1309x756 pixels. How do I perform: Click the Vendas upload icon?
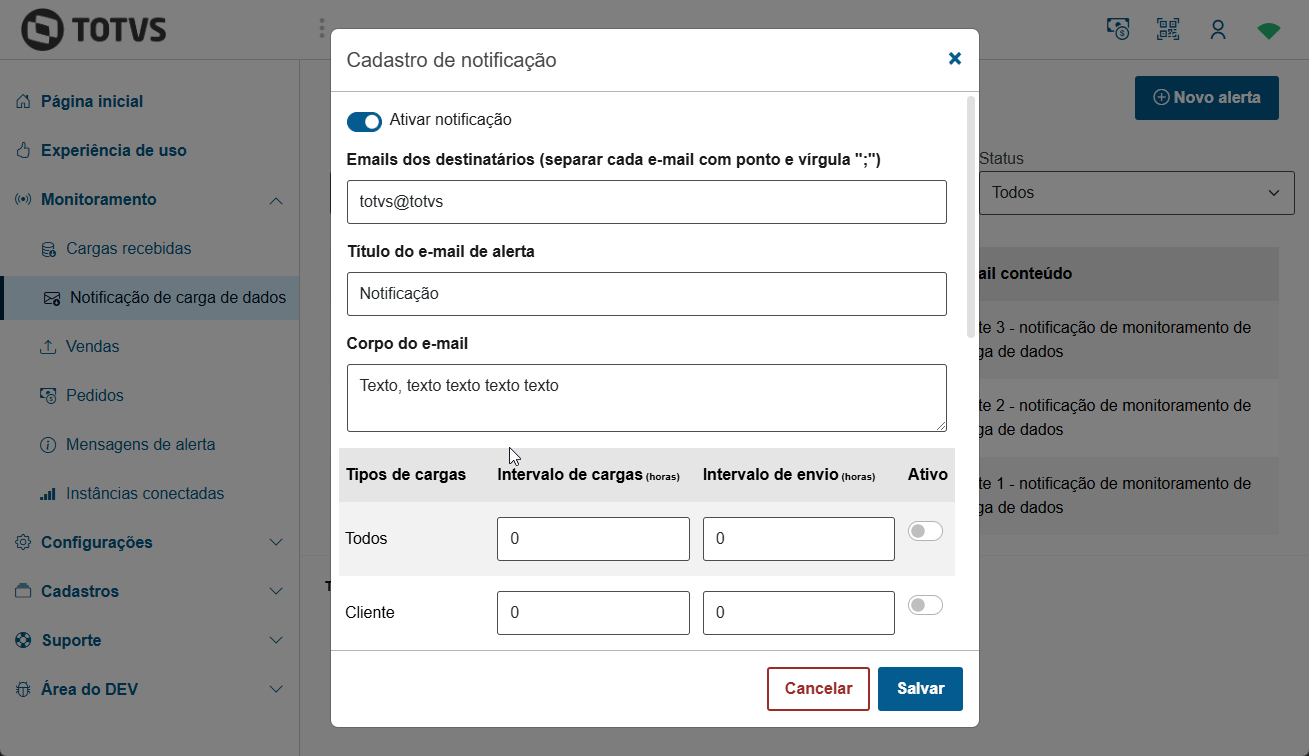[x=48, y=346]
